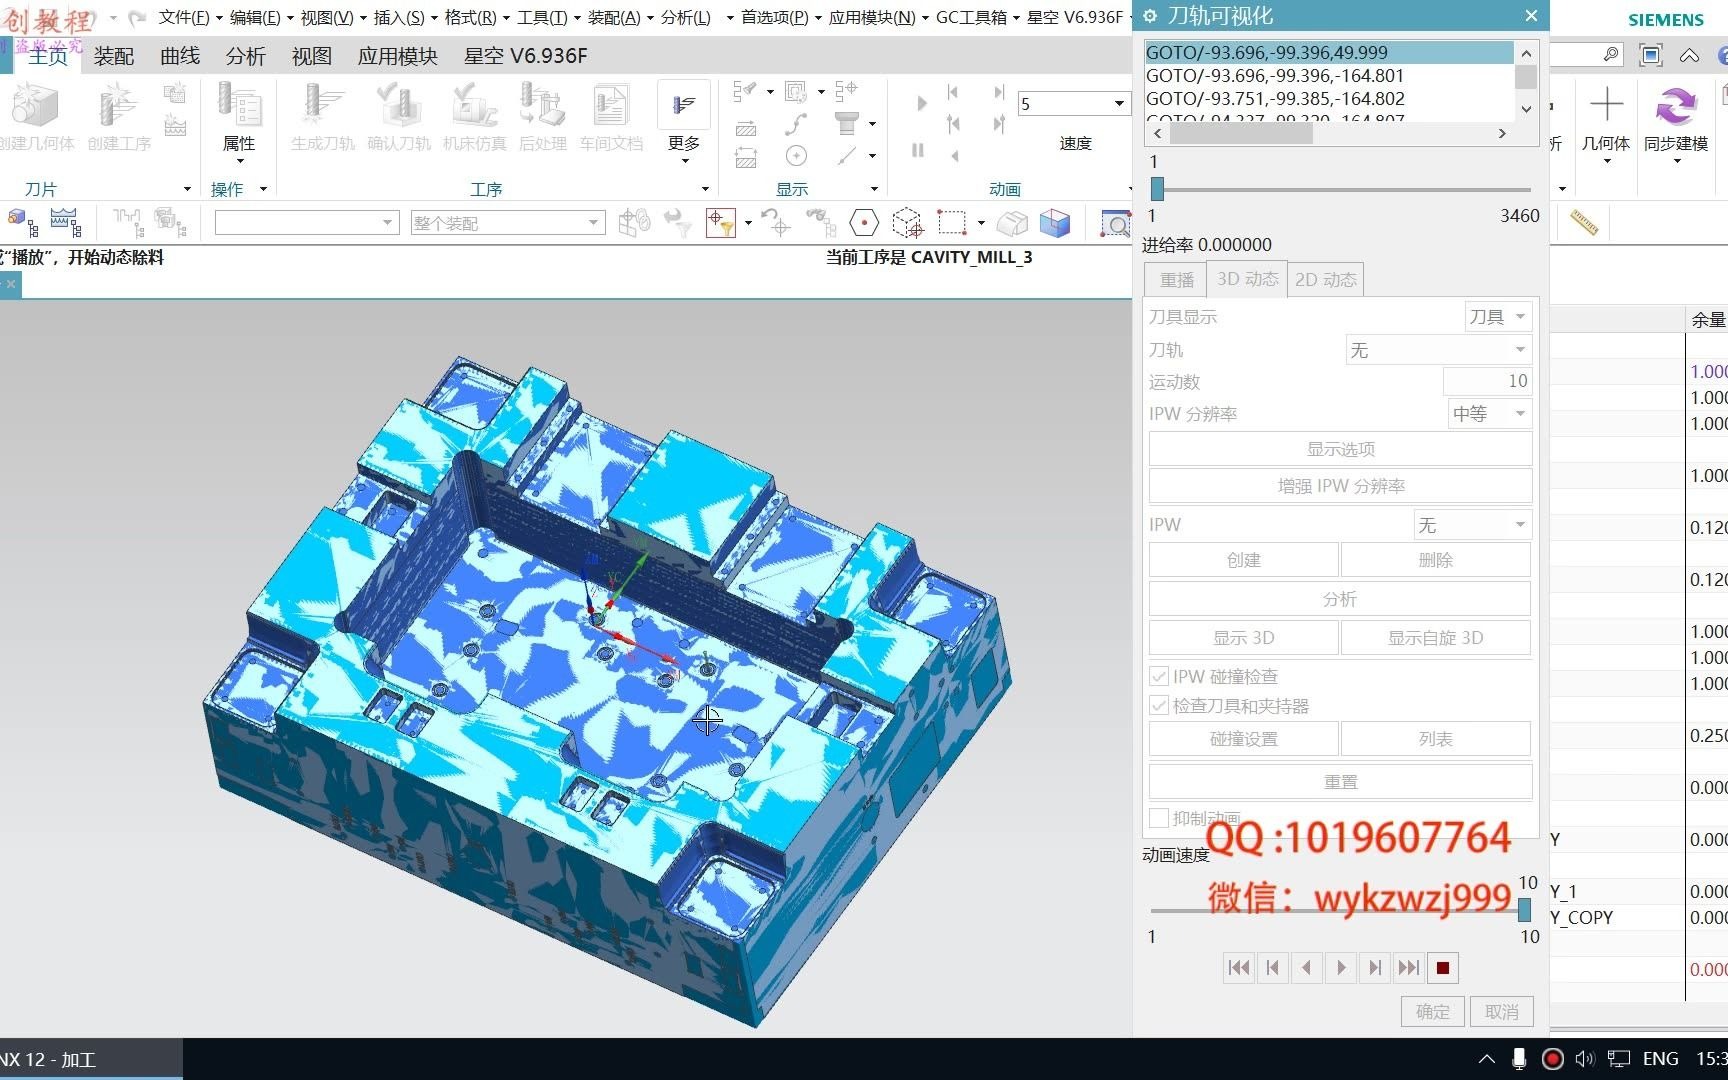Screen dimensions: 1728x1080
Task: Switch to 重播 tab
Action: coord(1176,280)
